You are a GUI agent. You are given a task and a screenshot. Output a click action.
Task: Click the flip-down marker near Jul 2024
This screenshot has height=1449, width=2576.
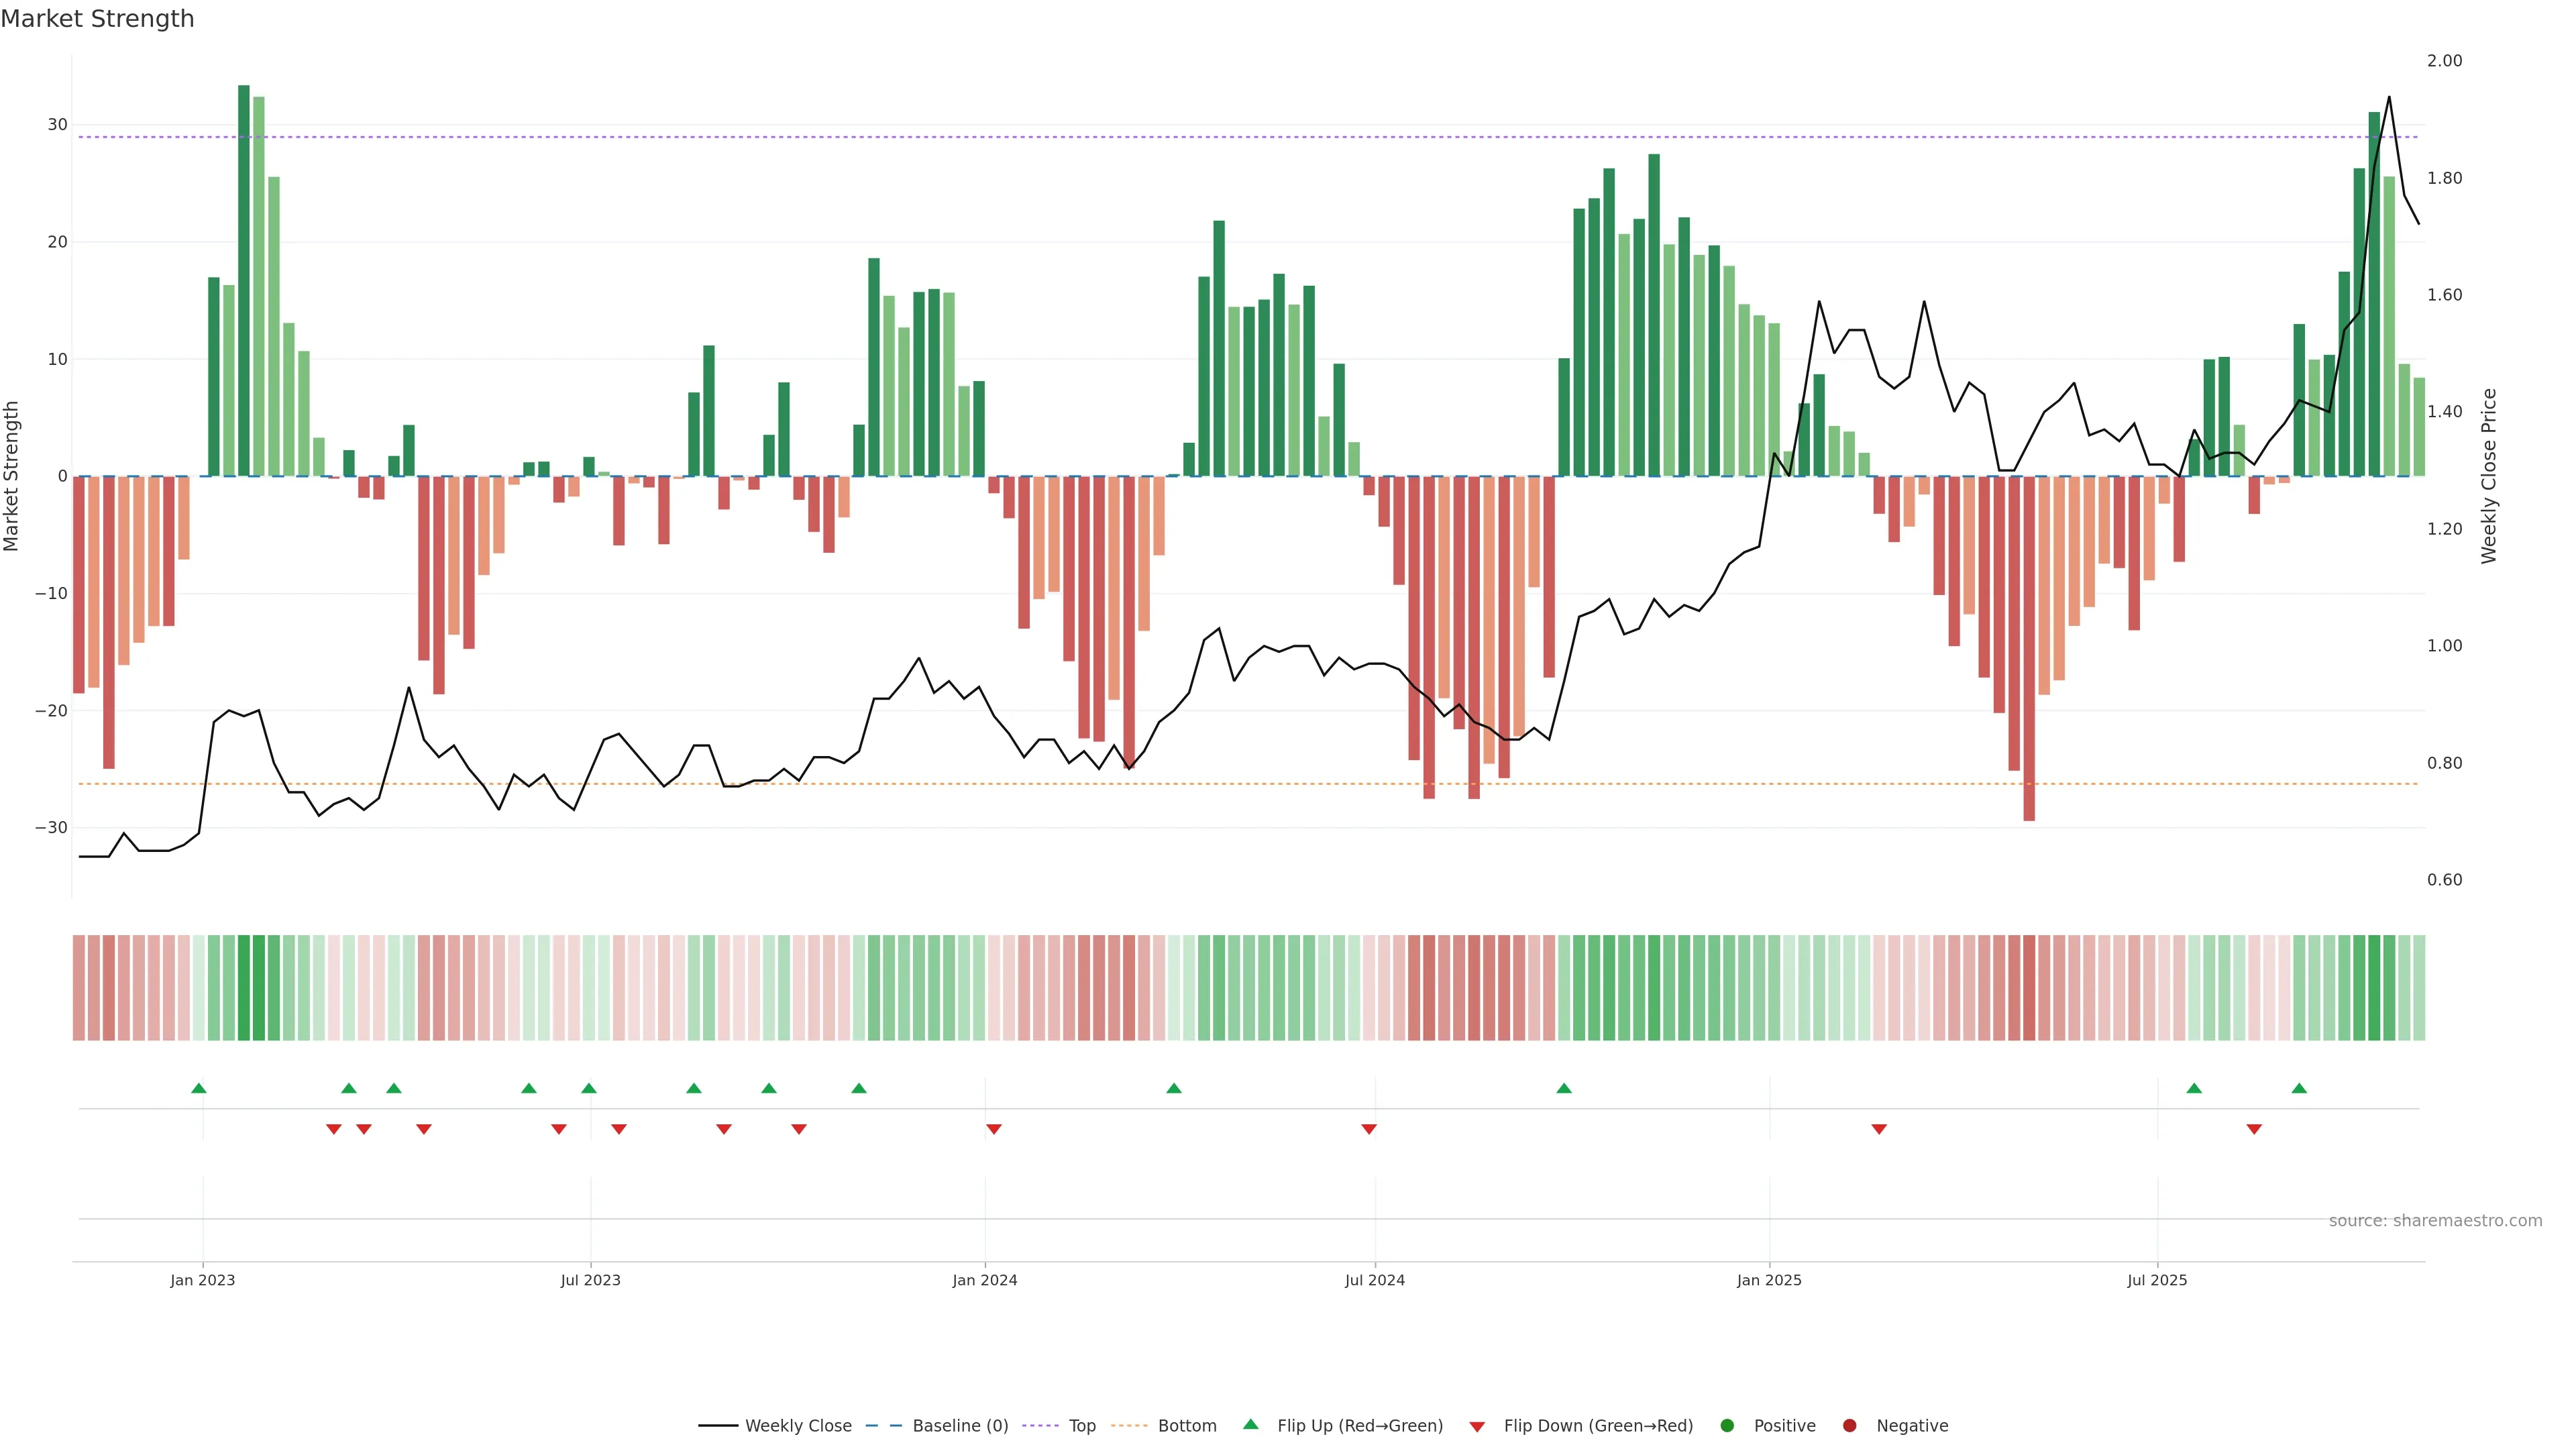[1369, 1129]
